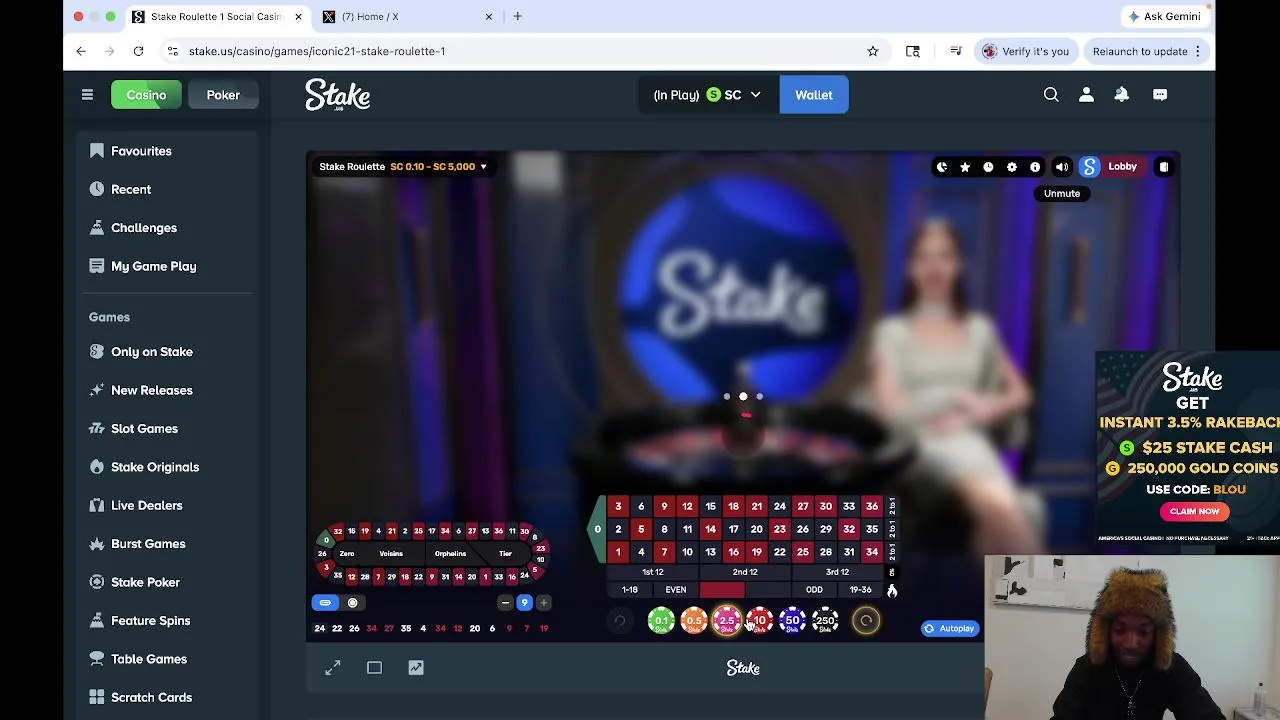
Task: Unmute the game sound speaker icon
Action: click(x=1062, y=167)
